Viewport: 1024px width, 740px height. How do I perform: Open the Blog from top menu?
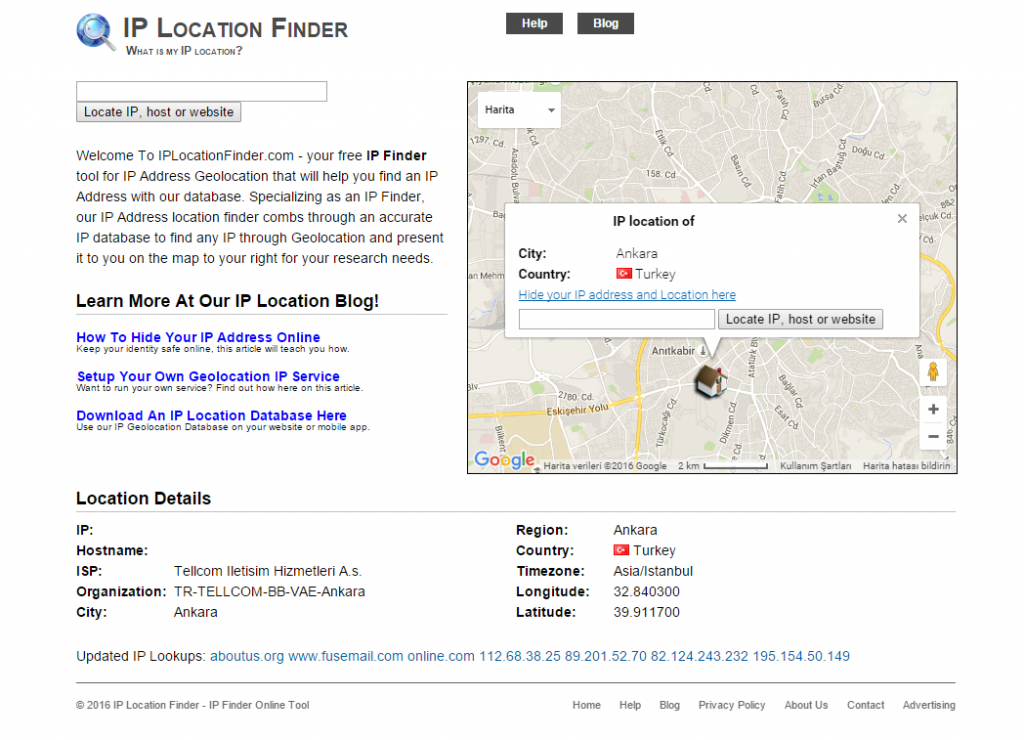(x=605, y=23)
